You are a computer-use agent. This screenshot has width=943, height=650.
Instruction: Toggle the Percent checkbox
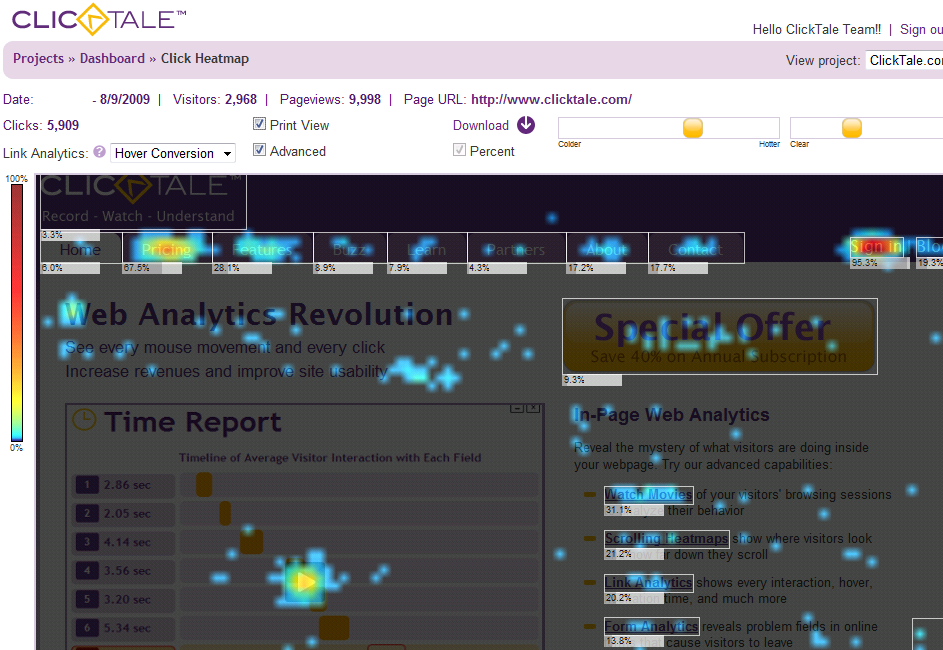tap(459, 150)
